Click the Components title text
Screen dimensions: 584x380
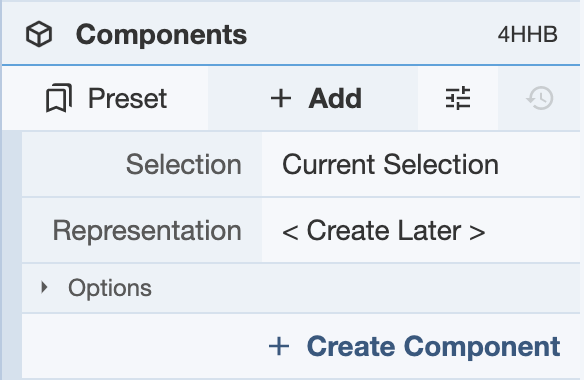coord(161,35)
